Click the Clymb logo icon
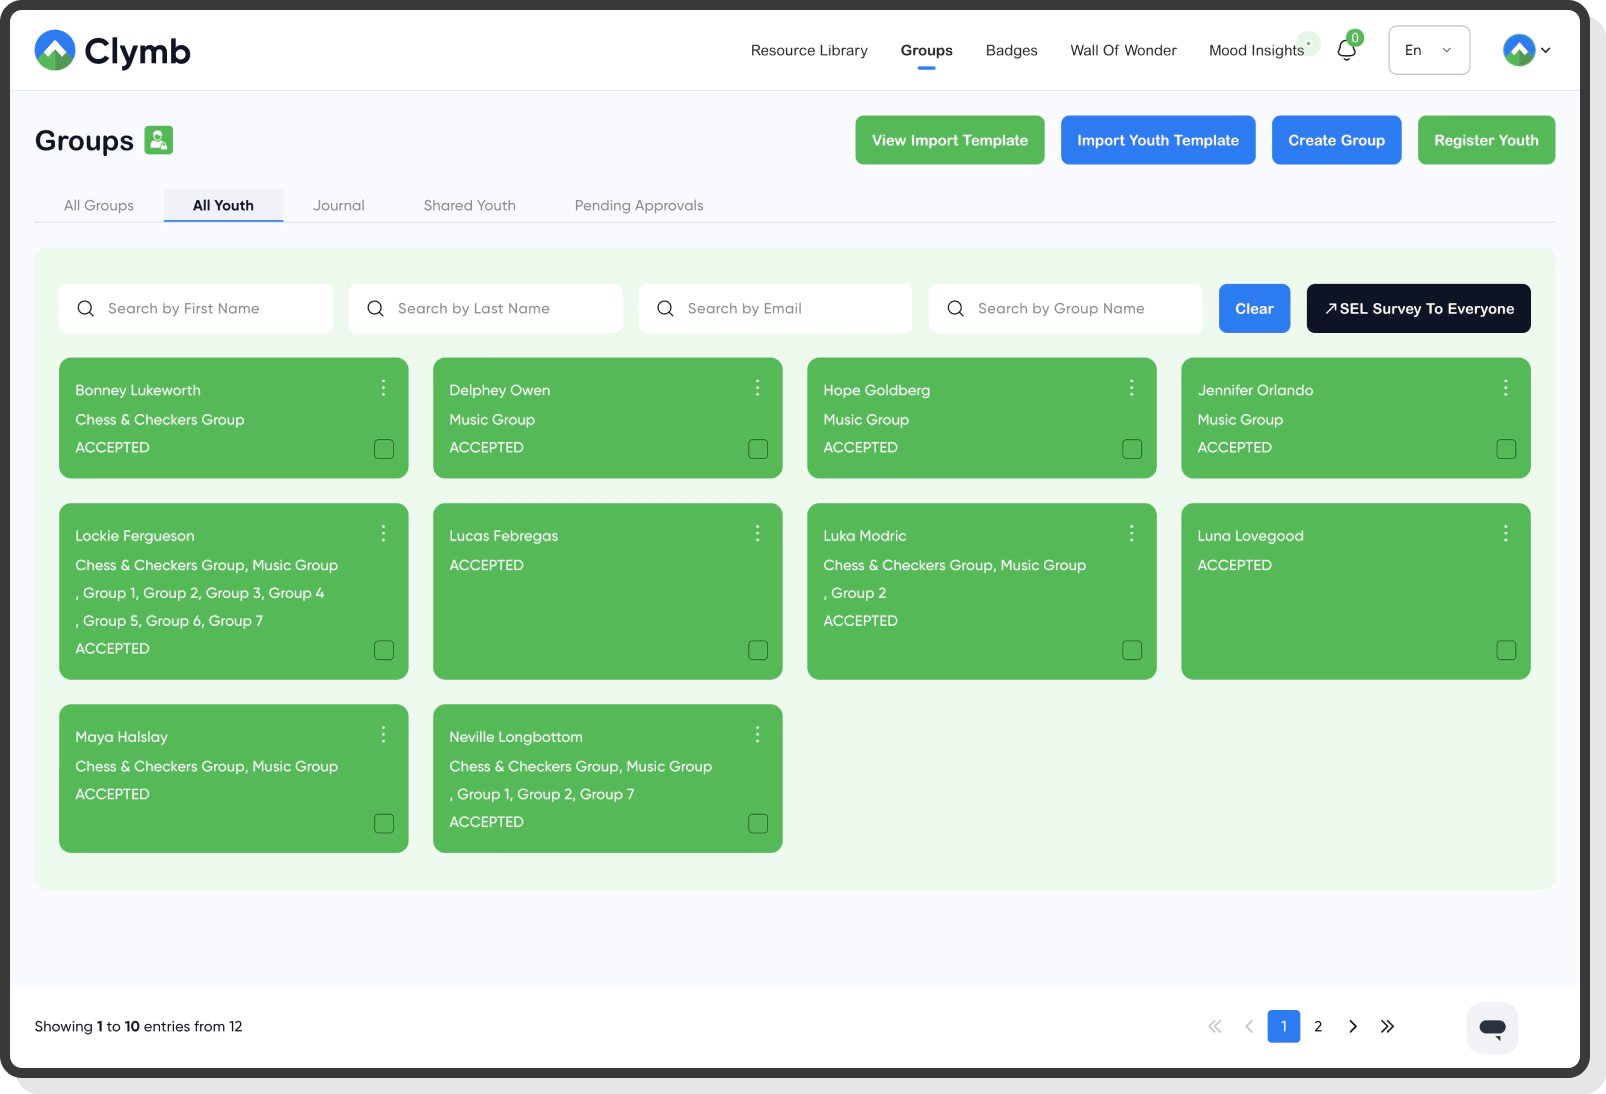This screenshot has height=1094, width=1606. pyautogui.click(x=55, y=50)
